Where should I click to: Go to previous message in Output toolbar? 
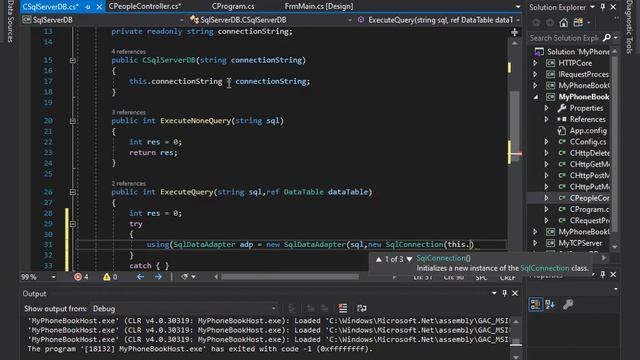[310, 308]
